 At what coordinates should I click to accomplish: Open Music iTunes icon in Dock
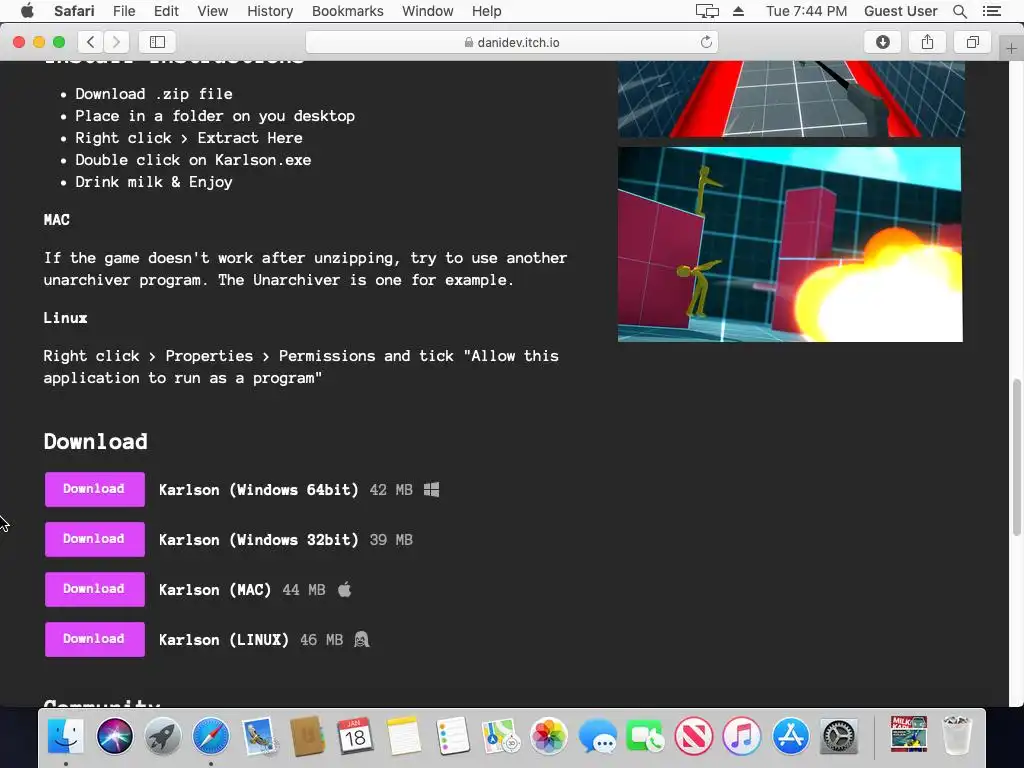(742, 736)
